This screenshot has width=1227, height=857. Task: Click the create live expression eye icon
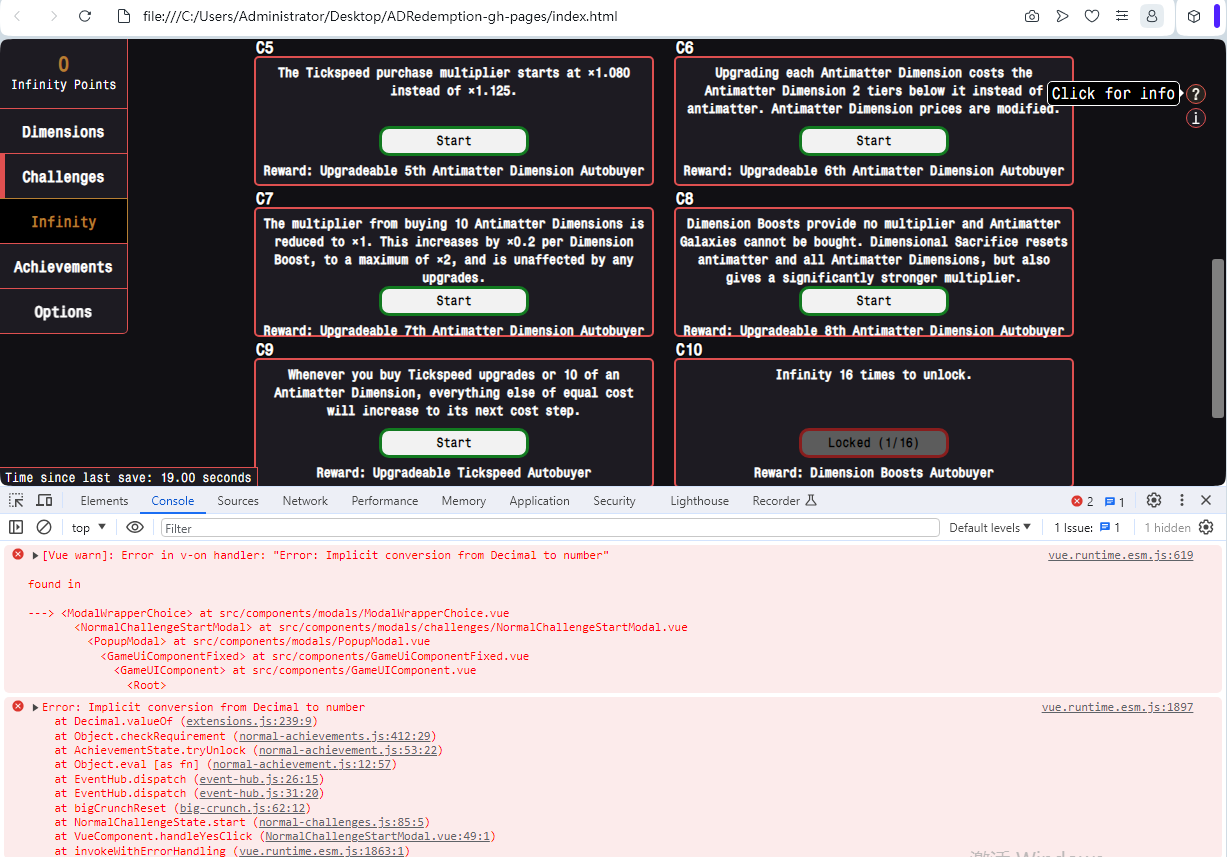[x=134, y=527]
